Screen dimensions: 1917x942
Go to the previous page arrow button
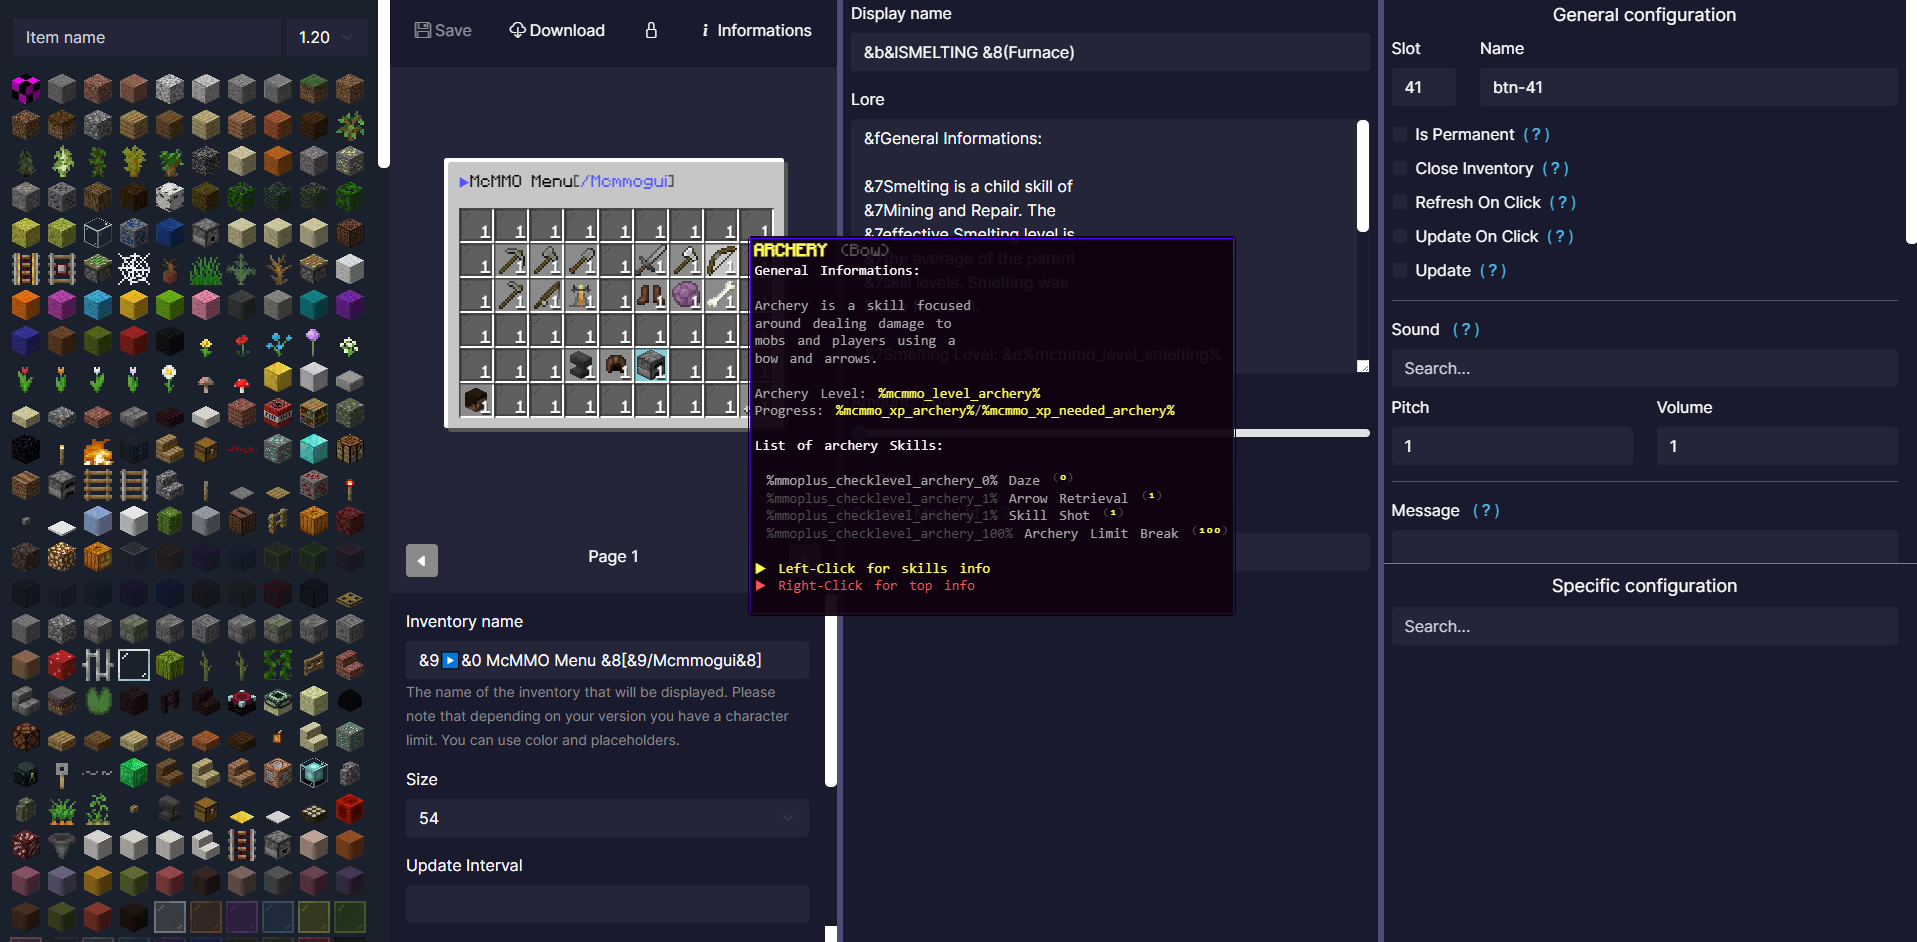[422, 560]
